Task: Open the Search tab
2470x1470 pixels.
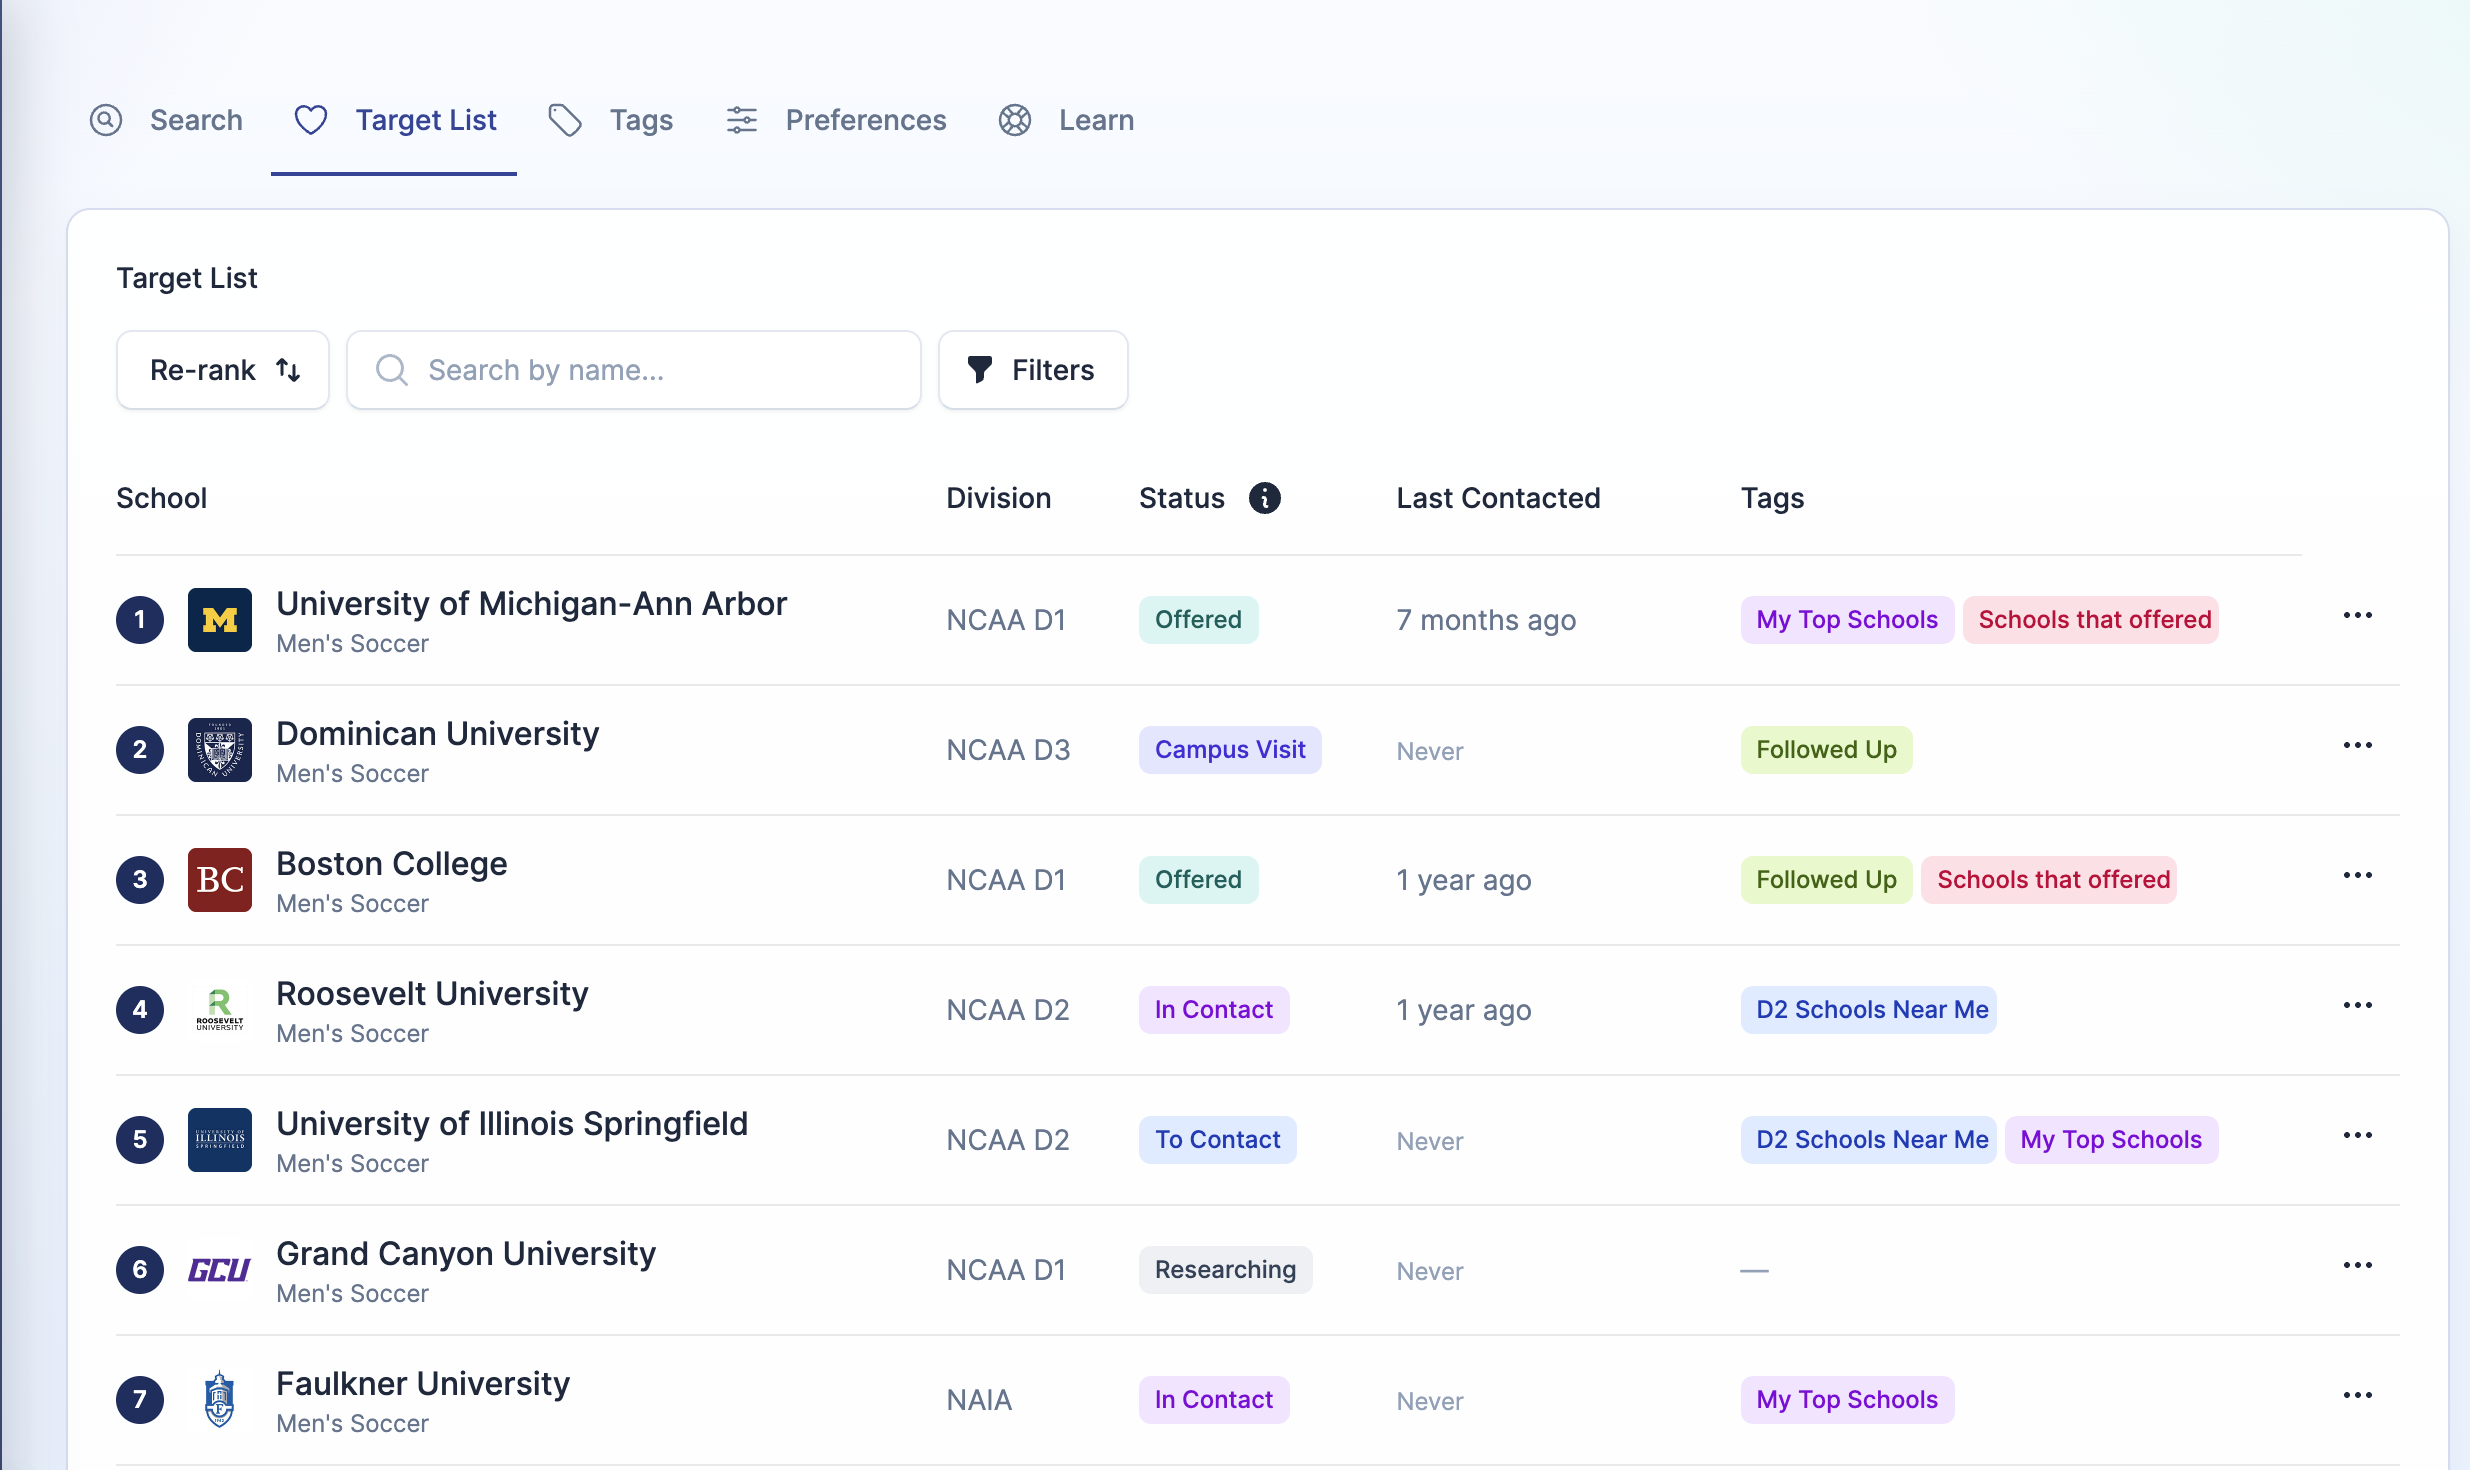Action: 166,120
